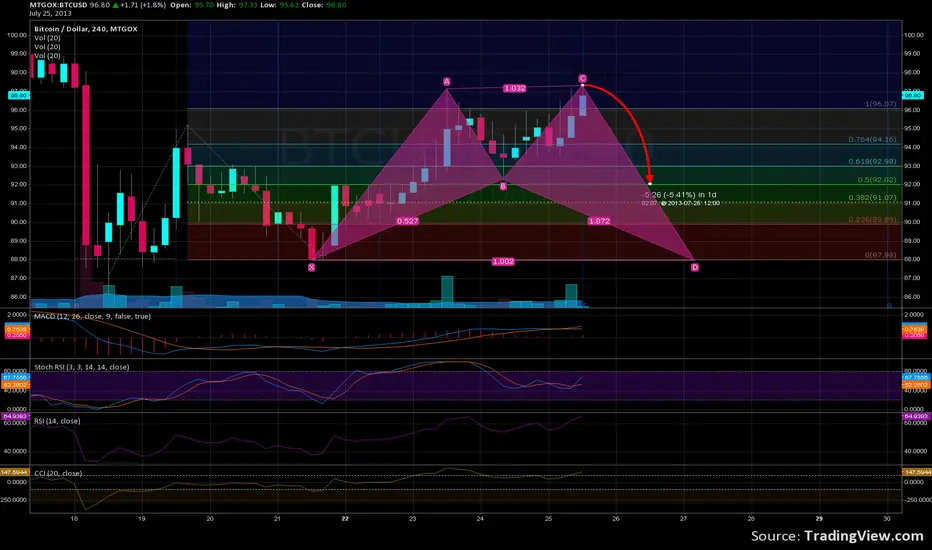Click the 2013-07-26 12:00 forecast timestamp
The height and width of the screenshot is (550, 932).
693,203
